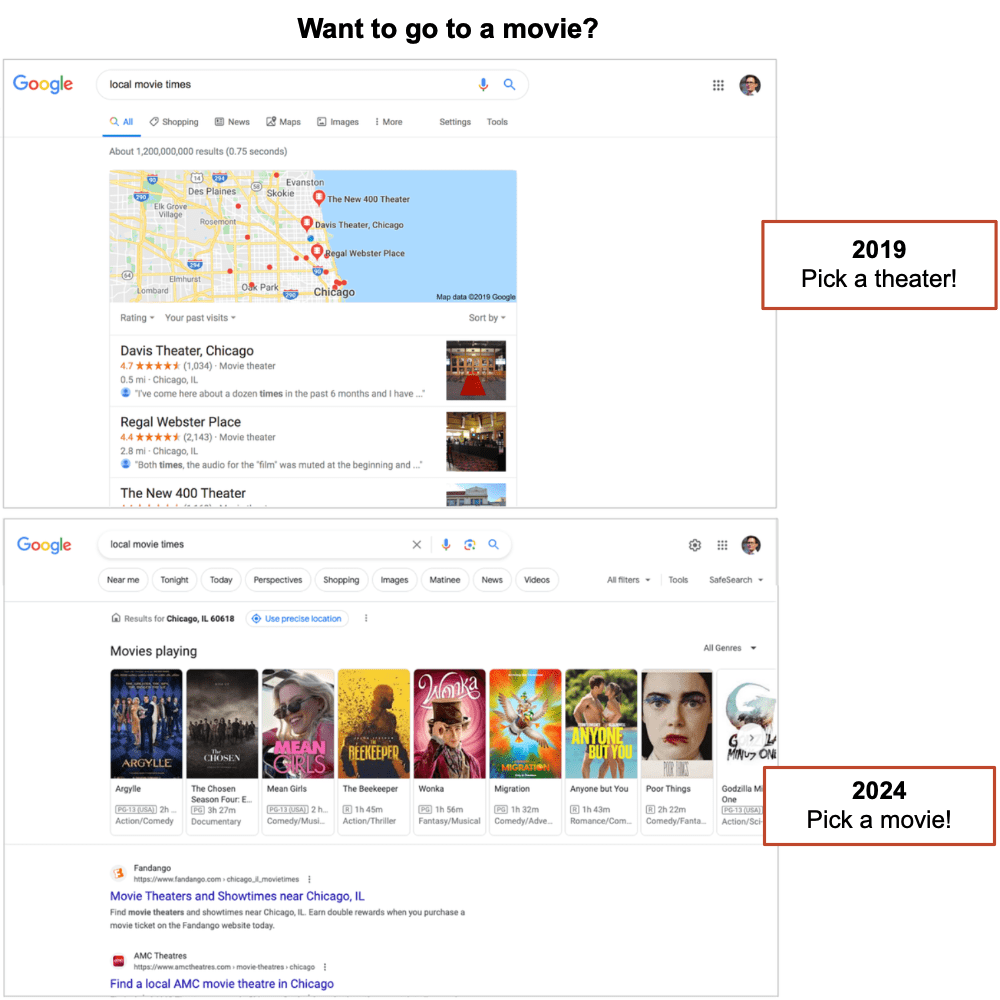Click the Google Lens camera icon

tap(470, 544)
